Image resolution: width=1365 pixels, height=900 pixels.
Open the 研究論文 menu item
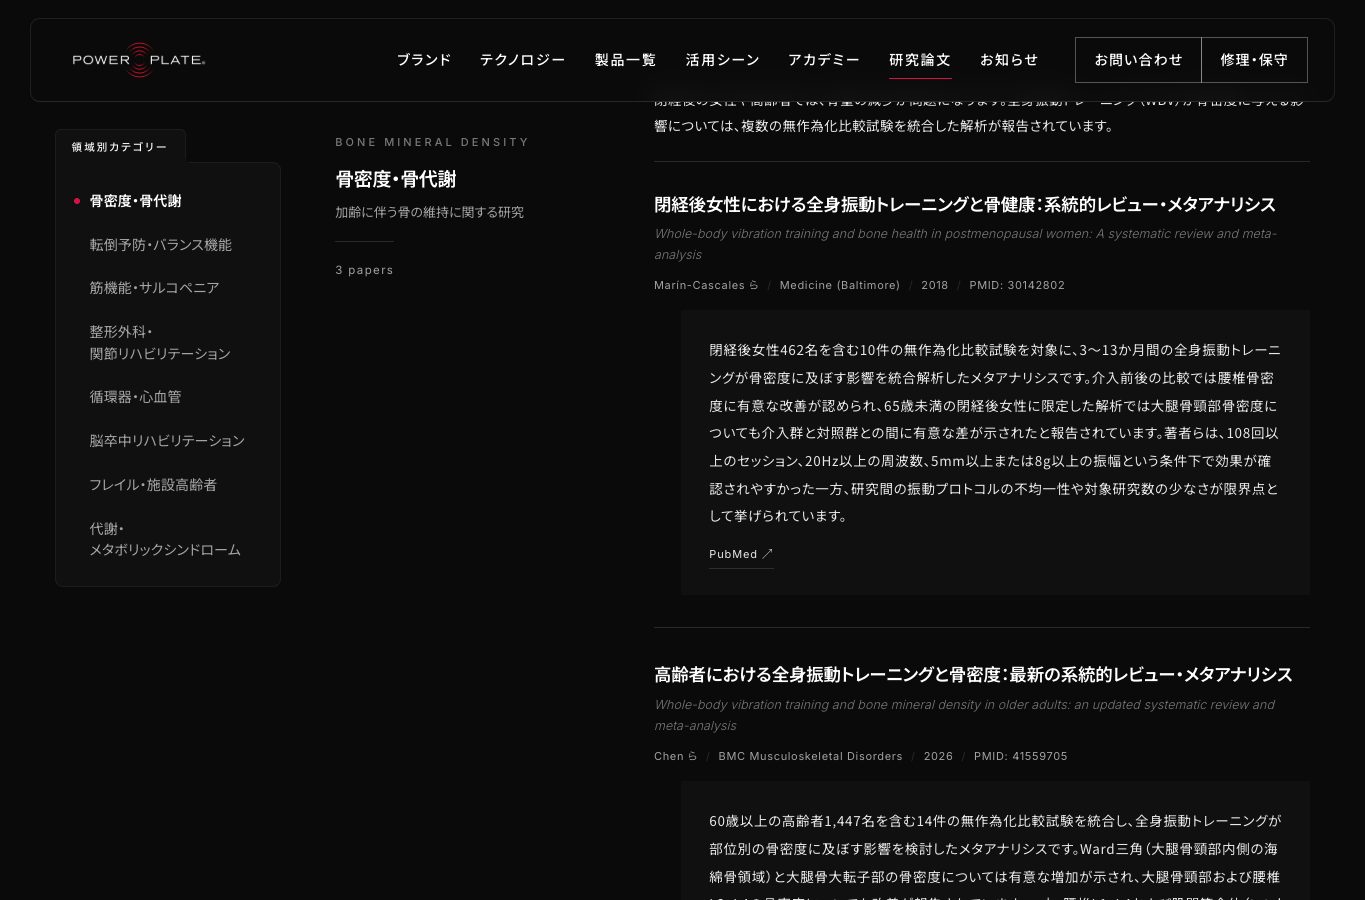920,60
